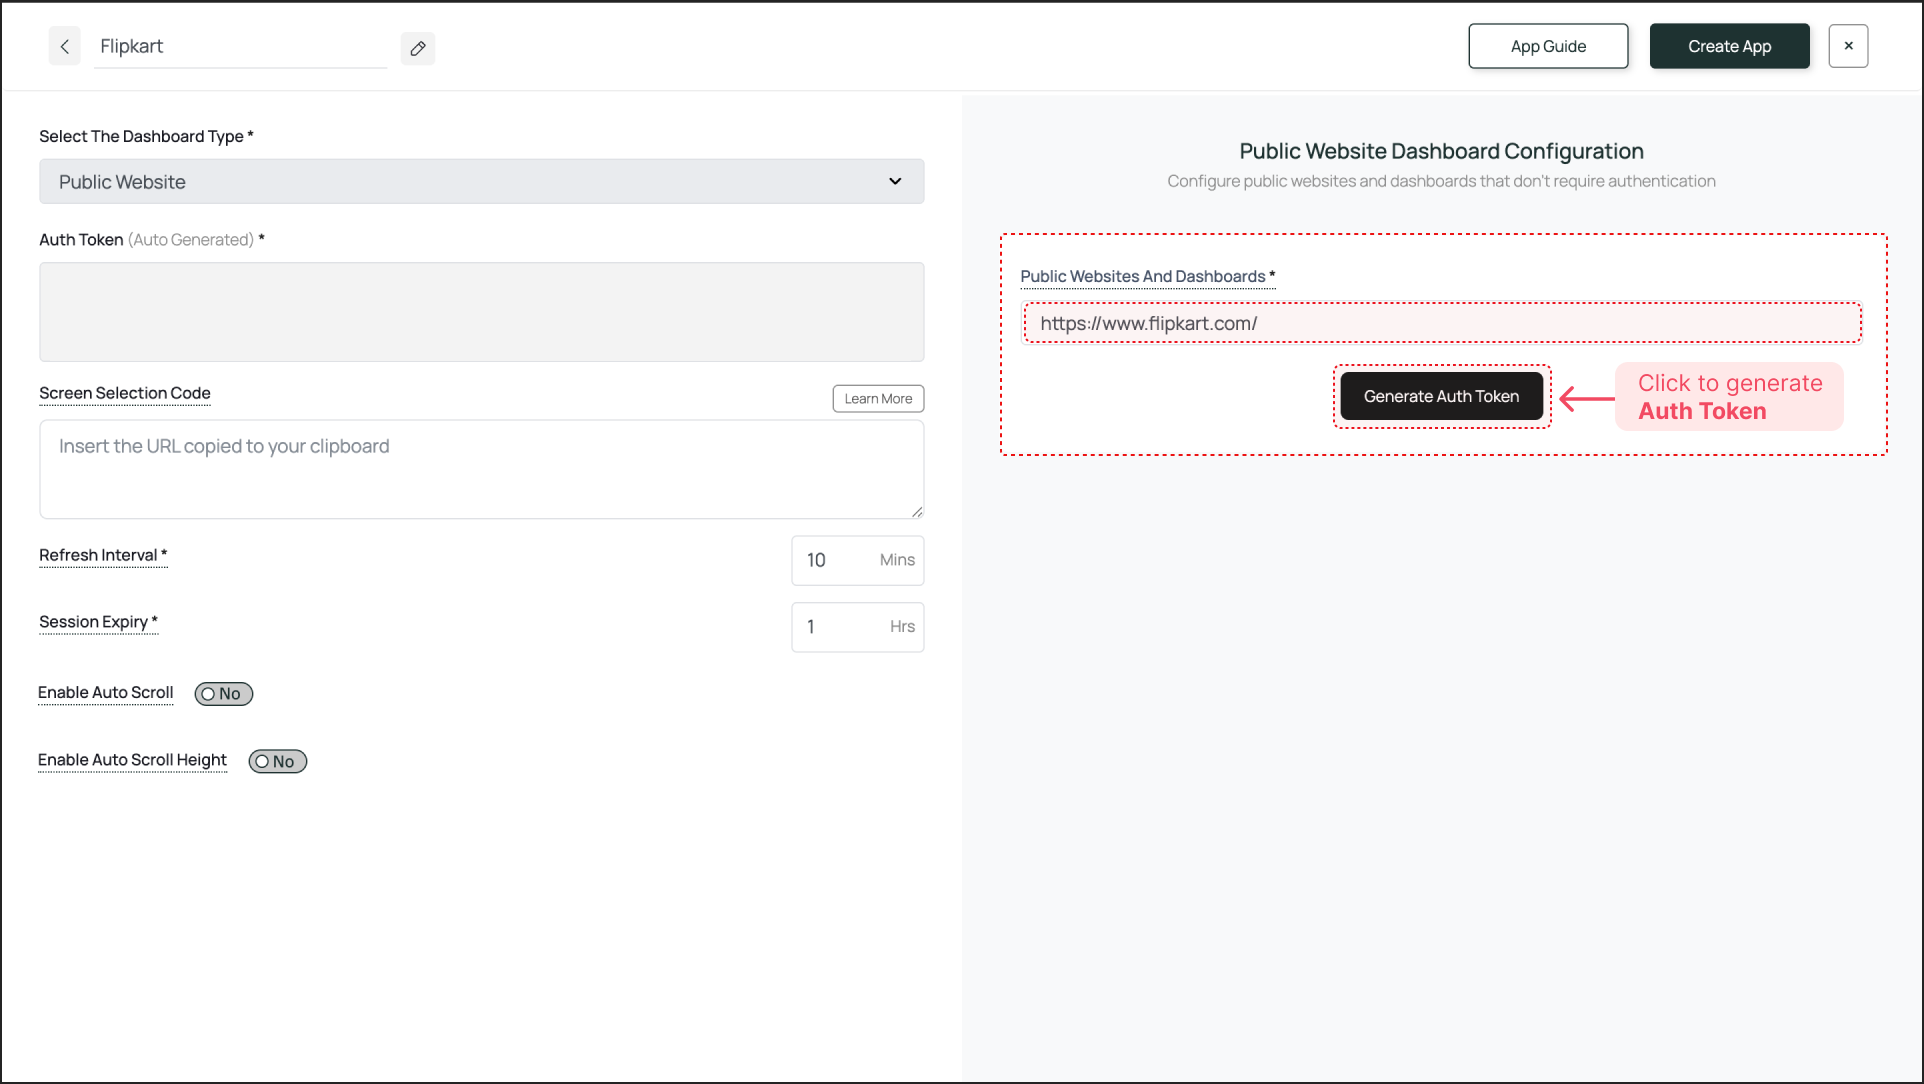Click the flipkart.com URL input field

pos(1441,324)
